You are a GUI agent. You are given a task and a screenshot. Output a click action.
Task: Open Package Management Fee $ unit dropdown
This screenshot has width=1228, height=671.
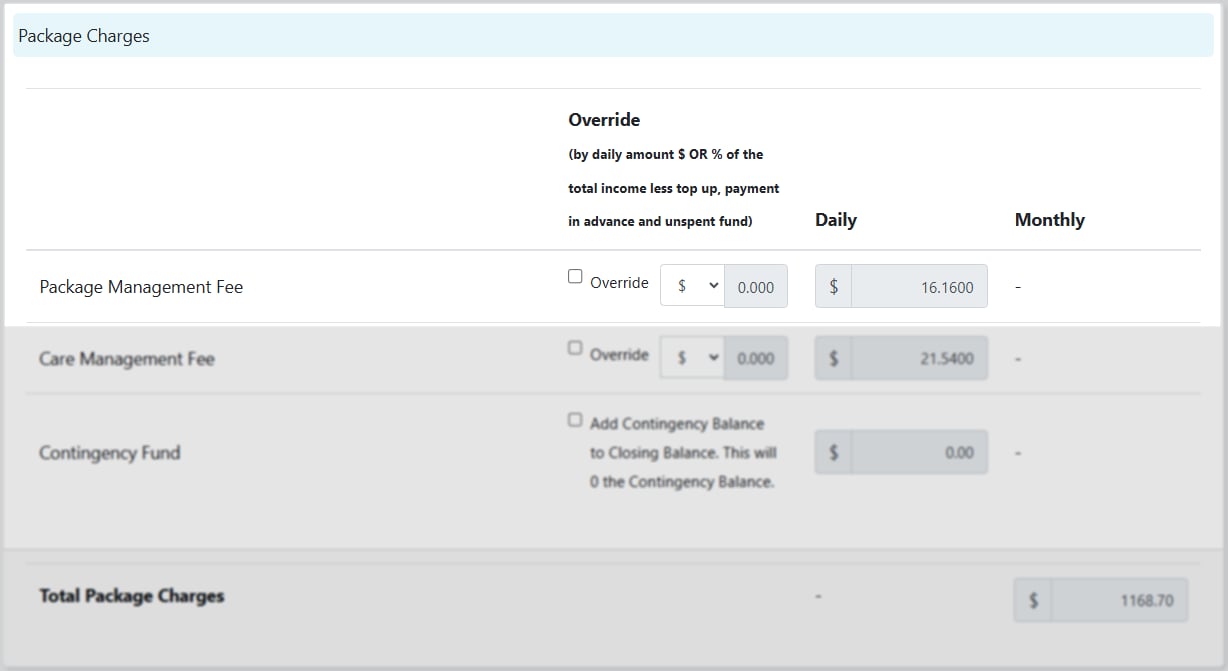692,286
